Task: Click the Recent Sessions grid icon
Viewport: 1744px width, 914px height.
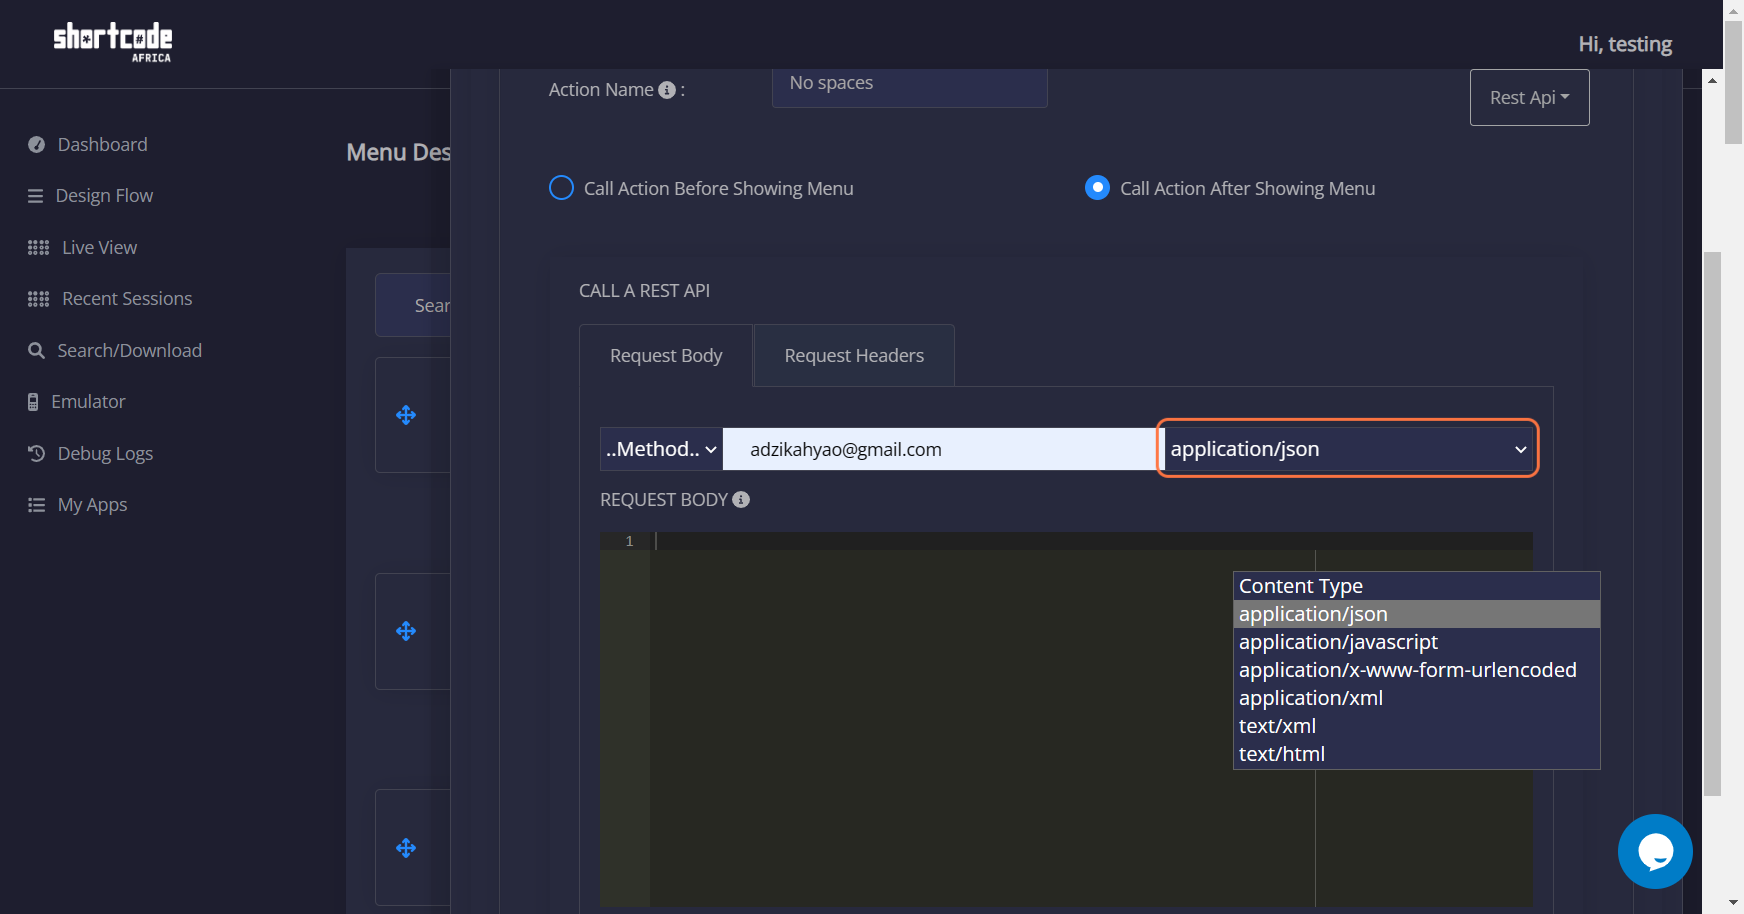Action: point(38,299)
